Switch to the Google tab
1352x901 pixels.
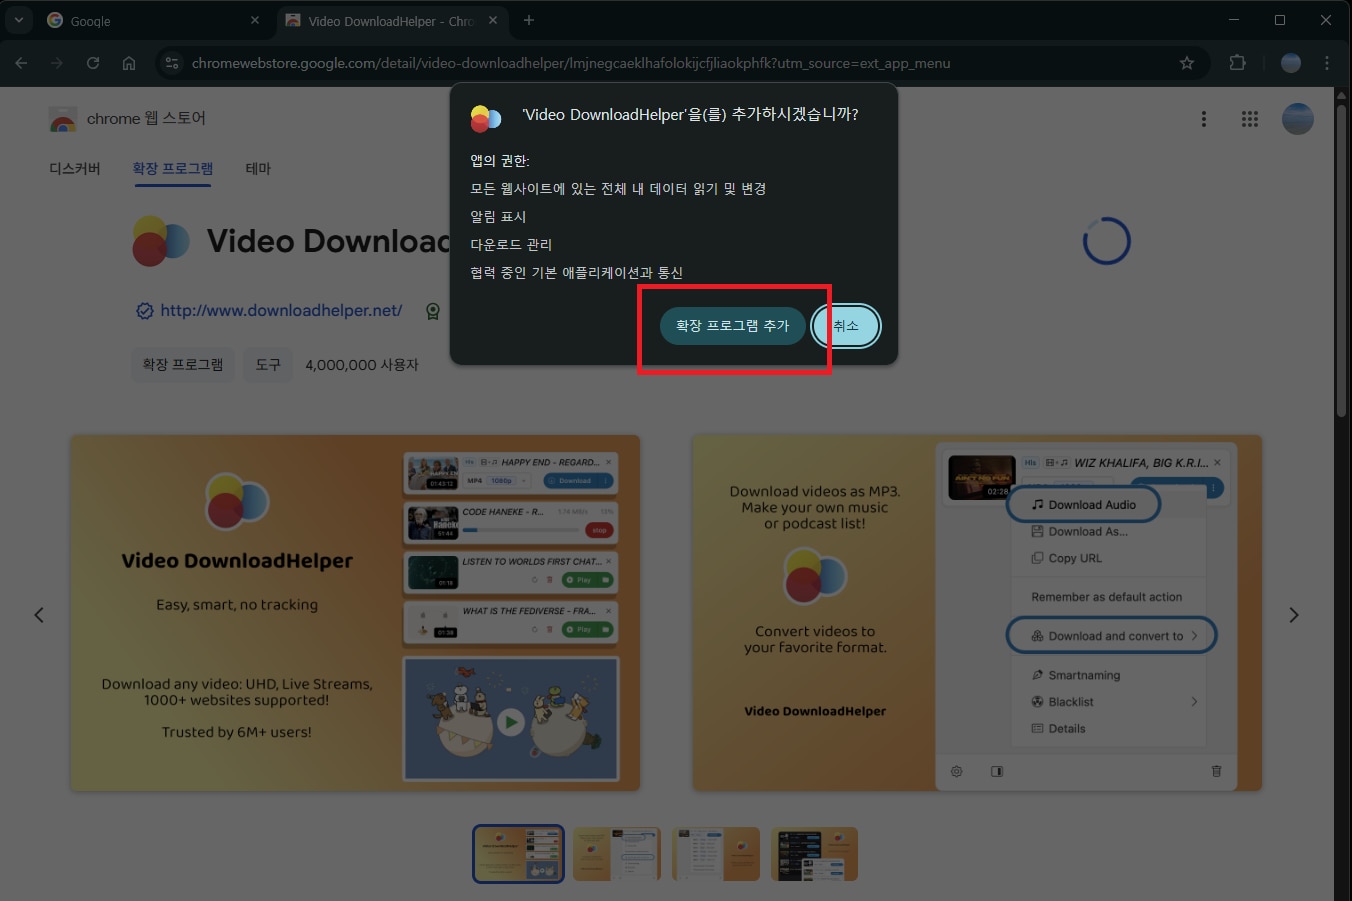[x=154, y=20]
